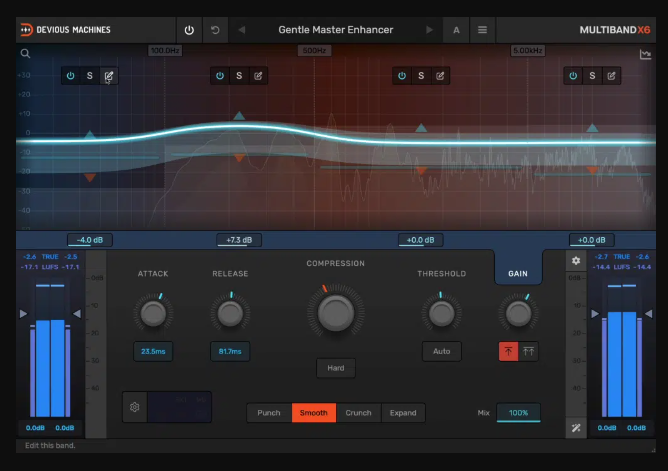Click the 81.7ms release value field
This screenshot has width=668, height=471.
(230, 351)
